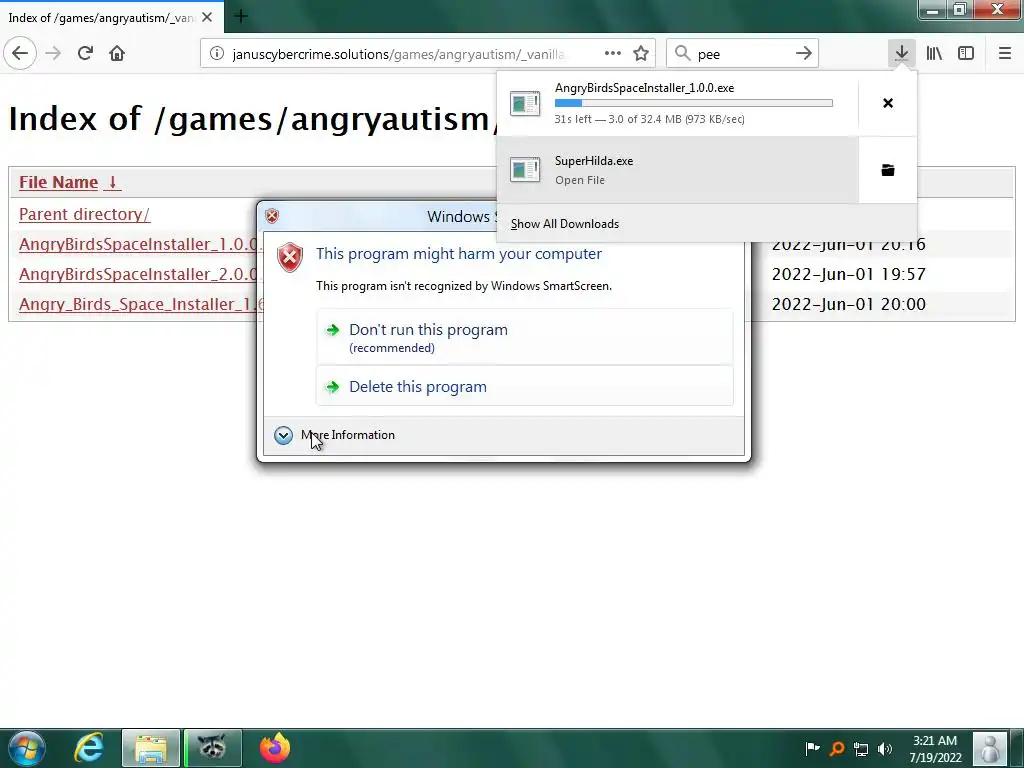Screen dimensions: 1024x768
Task: Click the AngryBirdsSpaceInstaller download file icon
Action: (525, 103)
